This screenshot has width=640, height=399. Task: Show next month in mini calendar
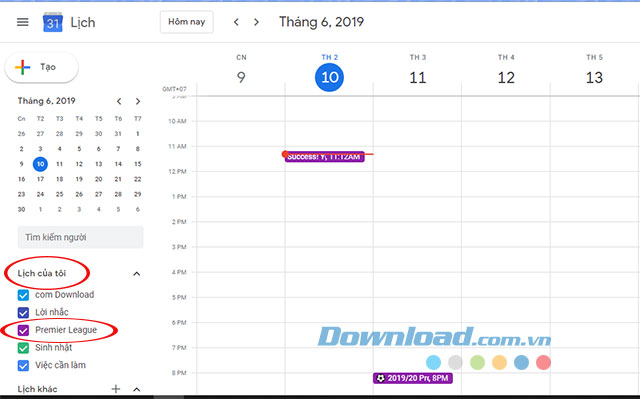click(x=138, y=101)
